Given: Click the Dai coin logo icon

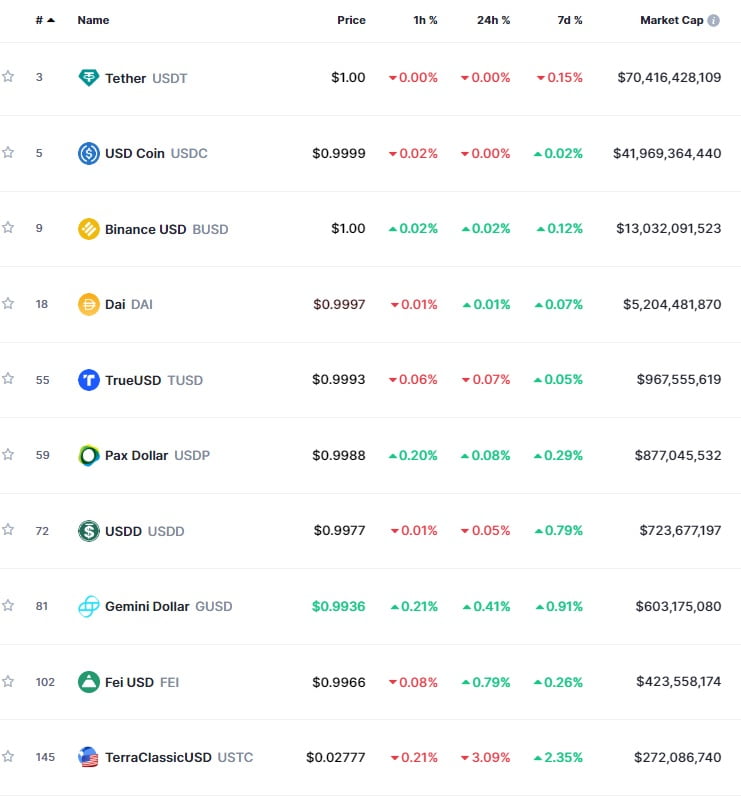Looking at the screenshot, I should click(x=89, y=304).
